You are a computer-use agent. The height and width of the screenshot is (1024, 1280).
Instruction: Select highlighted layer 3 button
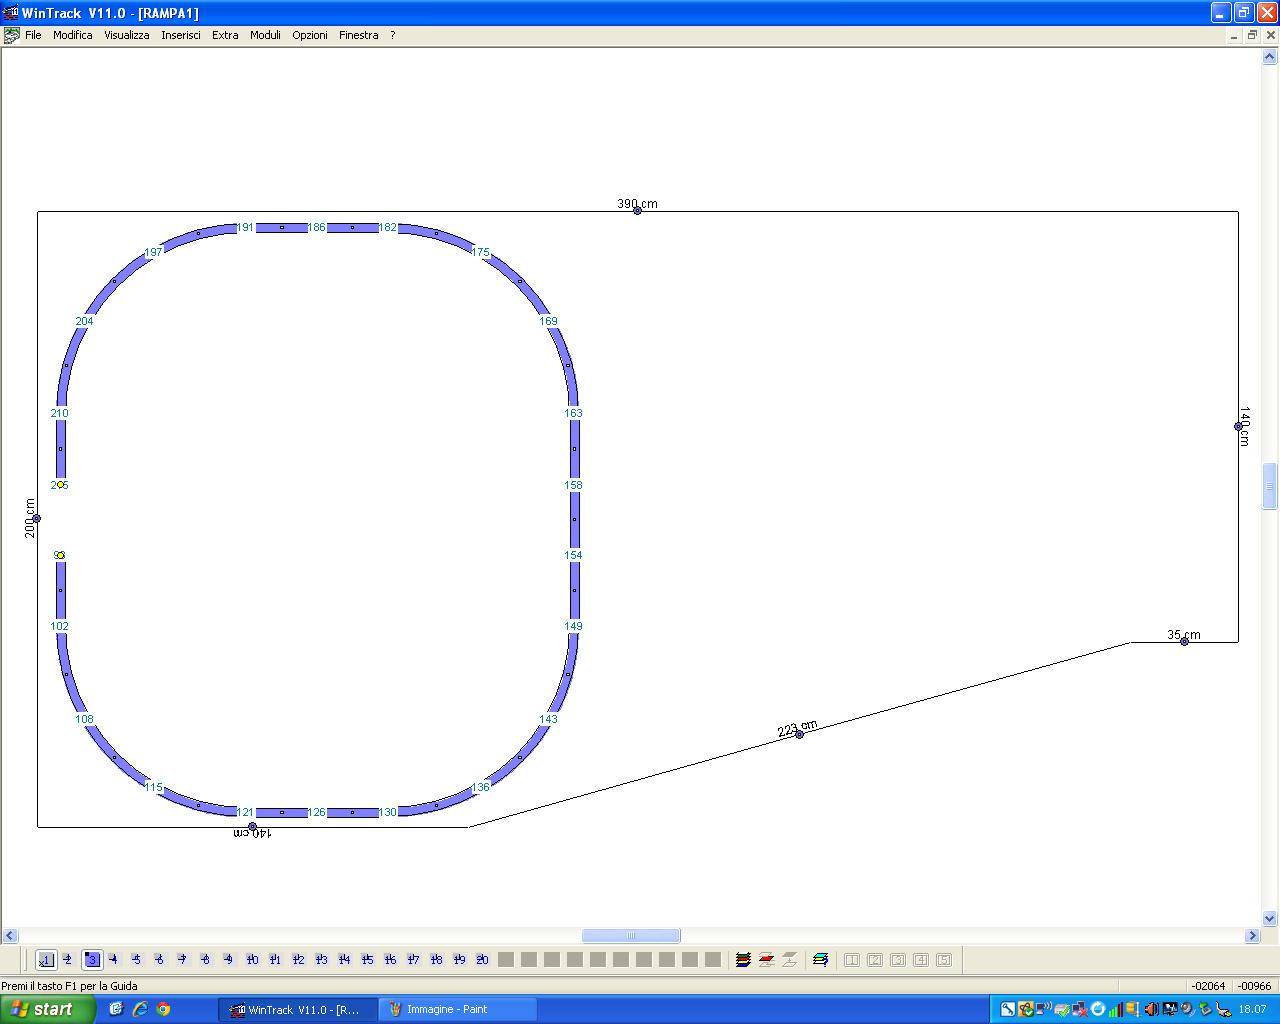pyautogui.click(x=92, y=960)
